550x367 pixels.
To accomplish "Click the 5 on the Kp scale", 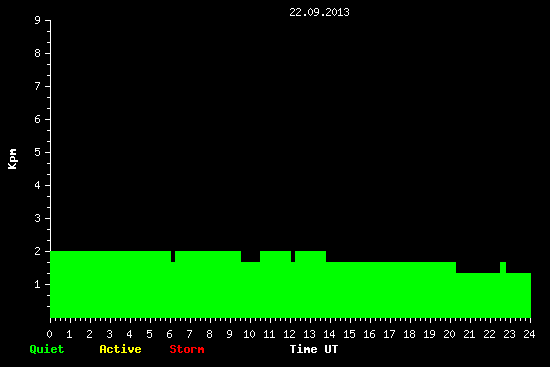I will 38,152.
